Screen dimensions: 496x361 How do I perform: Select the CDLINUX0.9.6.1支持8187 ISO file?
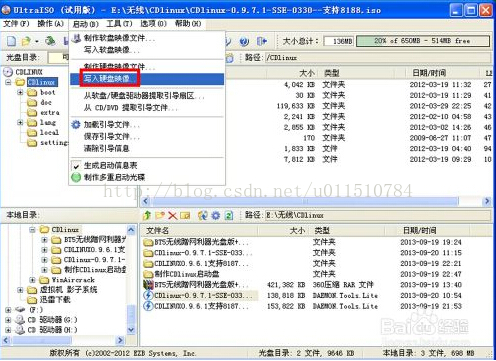pos(197,306)
